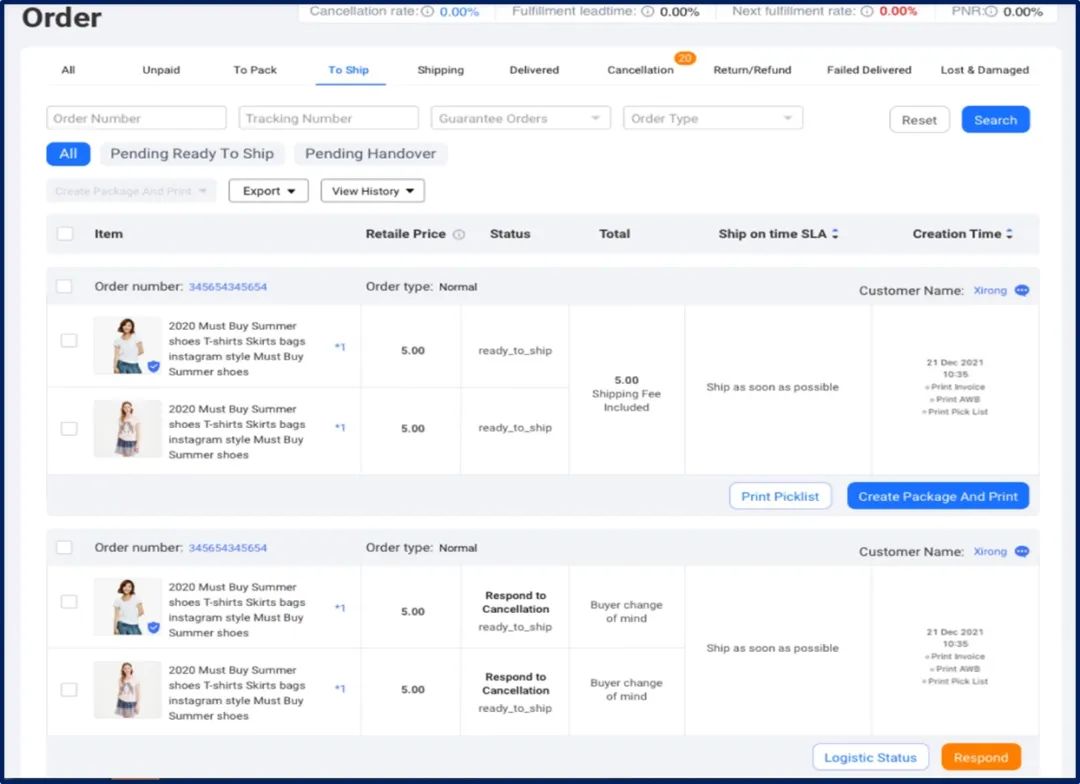Click the Order Number input field

tap(136, 118)
